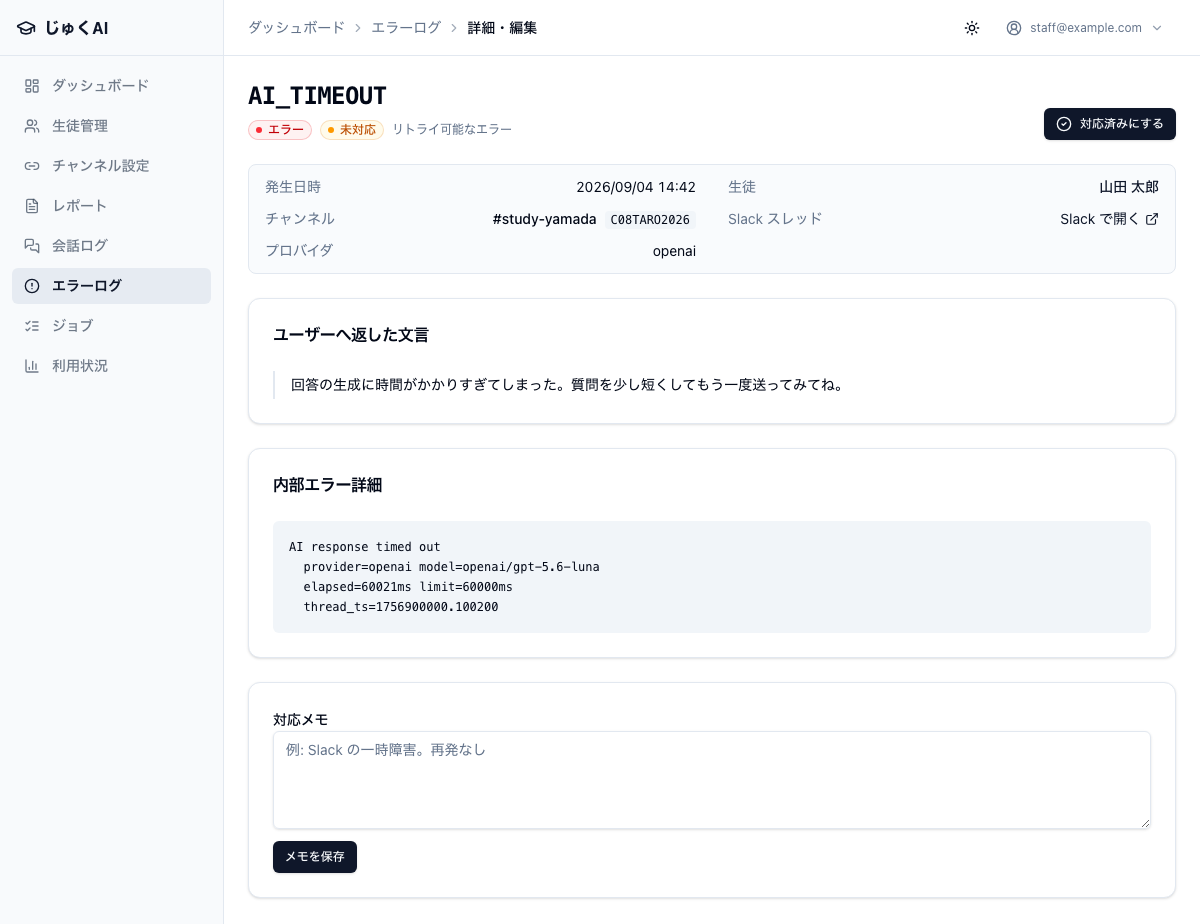Image resolution: width=1200 pixels, height=924 pixels.
Task: Click the 利用状況 bar chart icon
Action: coord(32,366)
